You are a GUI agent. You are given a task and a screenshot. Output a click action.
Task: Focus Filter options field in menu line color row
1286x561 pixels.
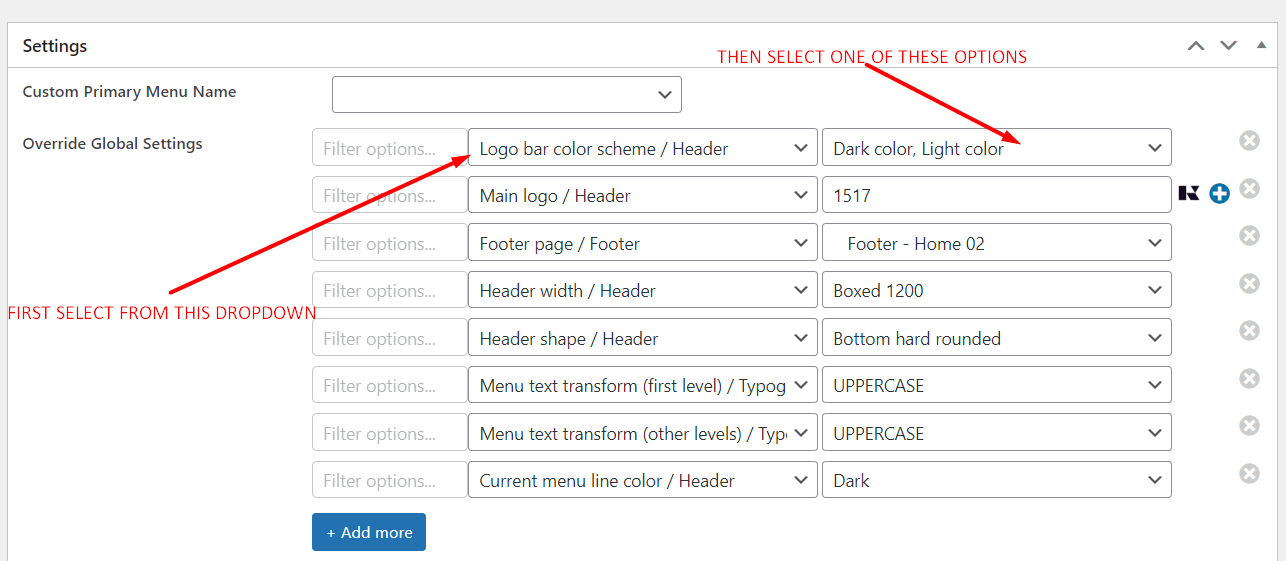pos(390,480)
